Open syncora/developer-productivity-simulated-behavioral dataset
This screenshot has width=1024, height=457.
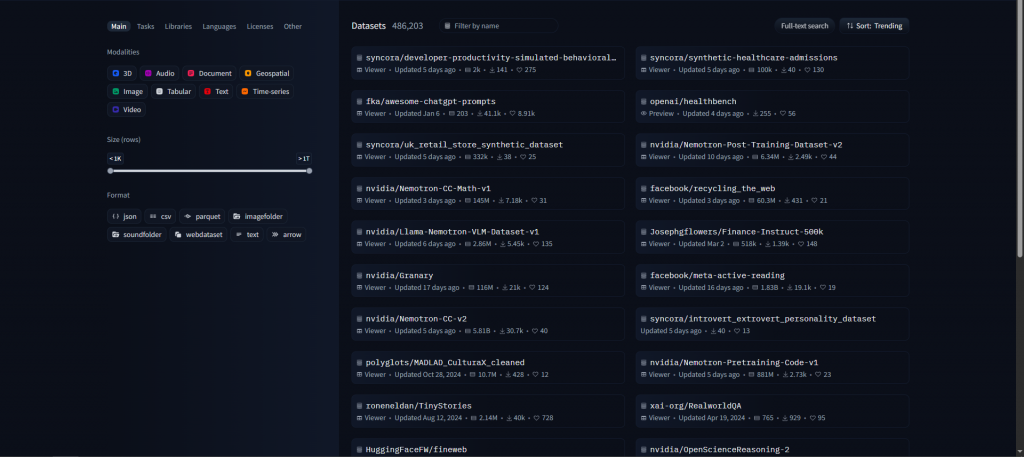488,63
